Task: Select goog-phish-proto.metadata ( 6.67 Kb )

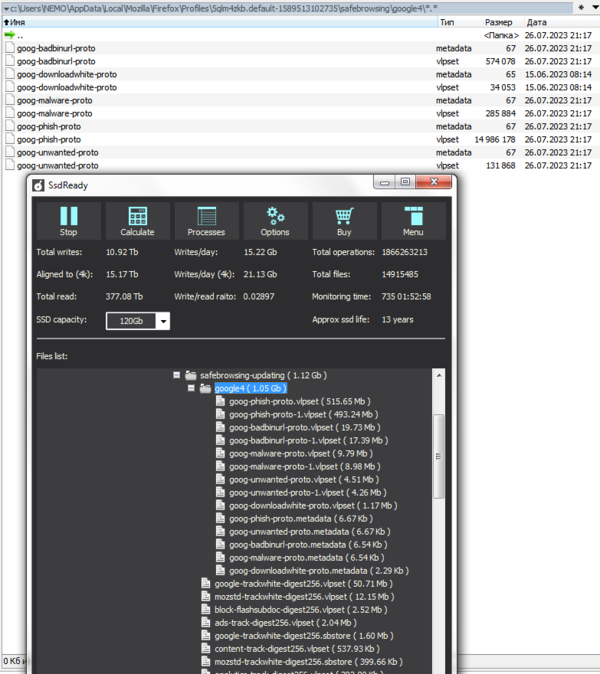Action: (x=301, y=519)
